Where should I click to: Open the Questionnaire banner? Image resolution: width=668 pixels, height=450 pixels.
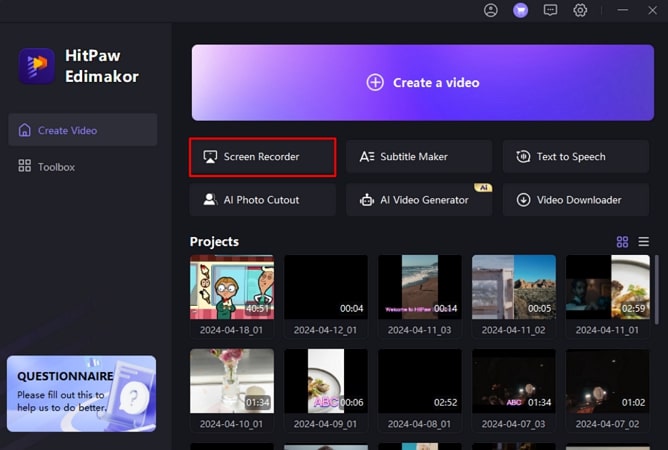[81, 394]
